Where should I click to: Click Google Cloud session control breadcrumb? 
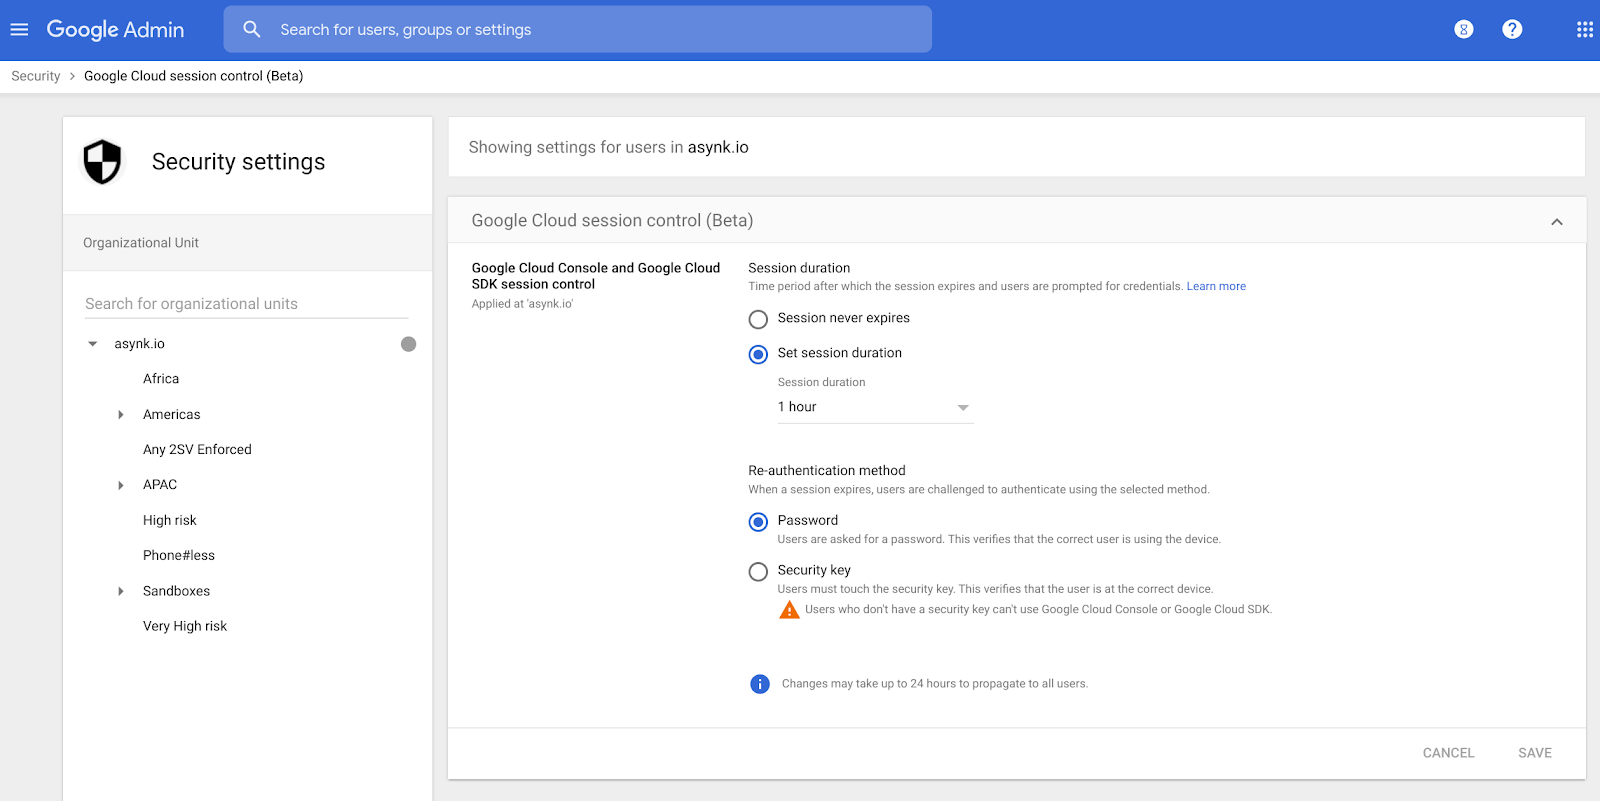click(193, 76)
